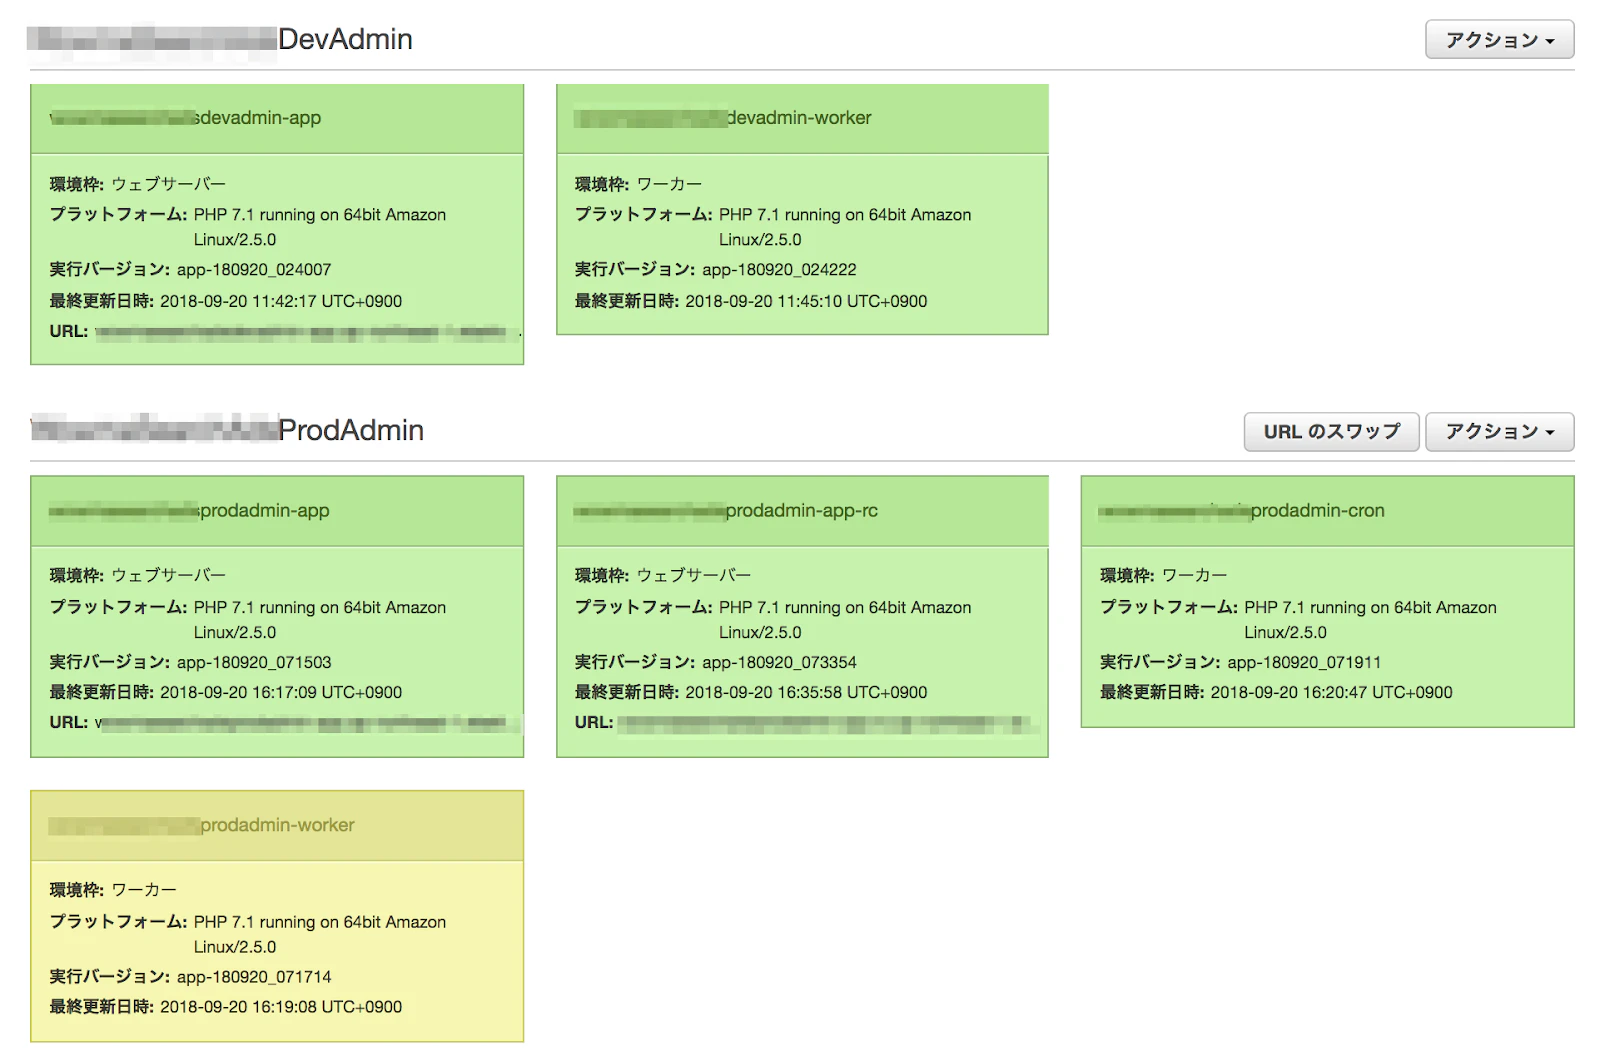1600x1056 pixels.
Task: Open the devadmin-worker environment link
Action: 723,118
